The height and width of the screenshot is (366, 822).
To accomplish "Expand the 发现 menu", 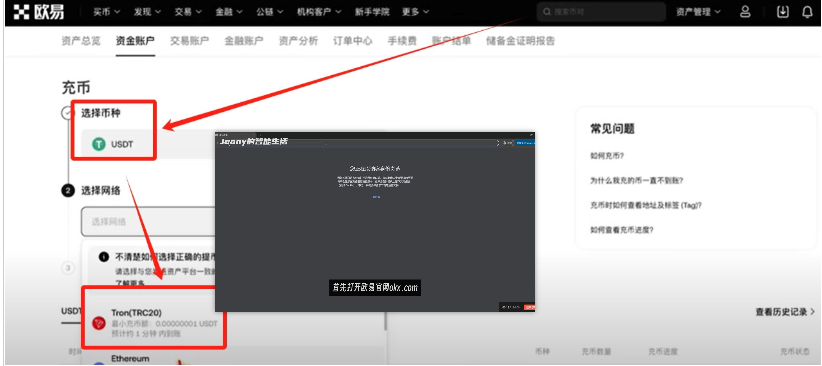I will click(147, 12).
